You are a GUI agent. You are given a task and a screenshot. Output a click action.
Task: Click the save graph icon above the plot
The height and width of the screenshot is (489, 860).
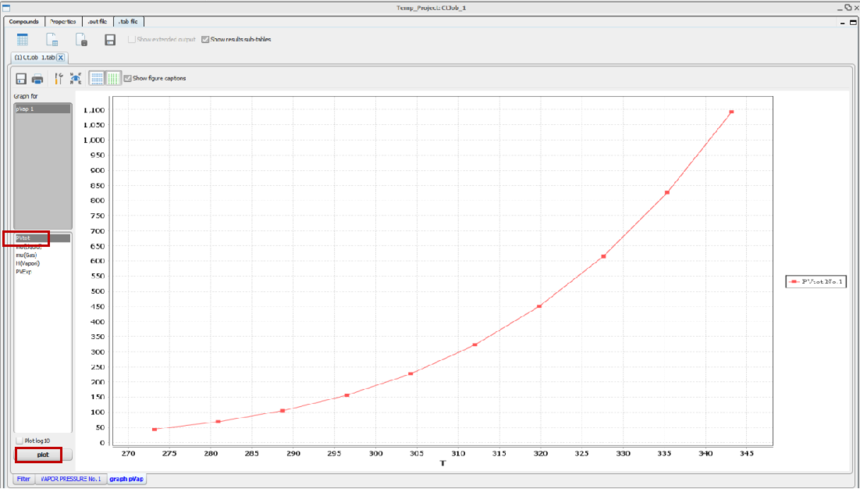(x=21, y=78)
